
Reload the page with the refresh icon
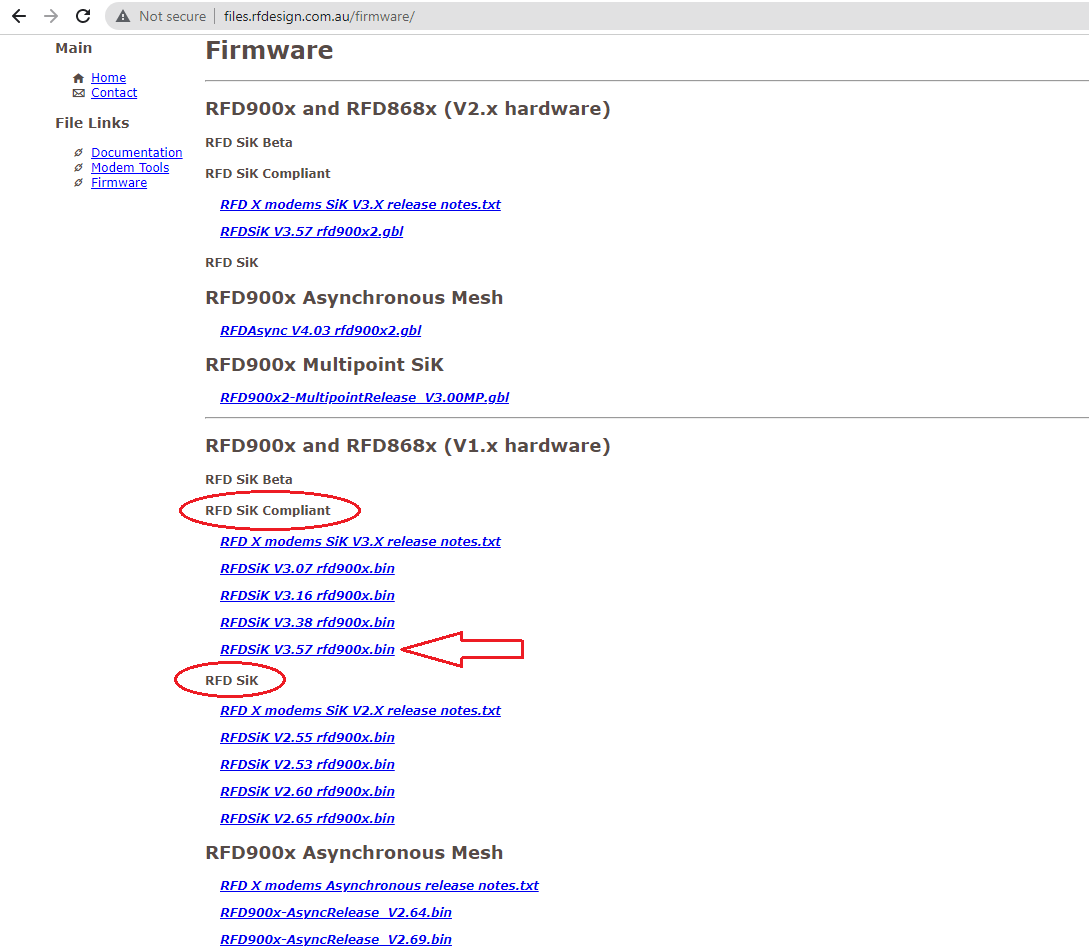click(x=83, y=16)
